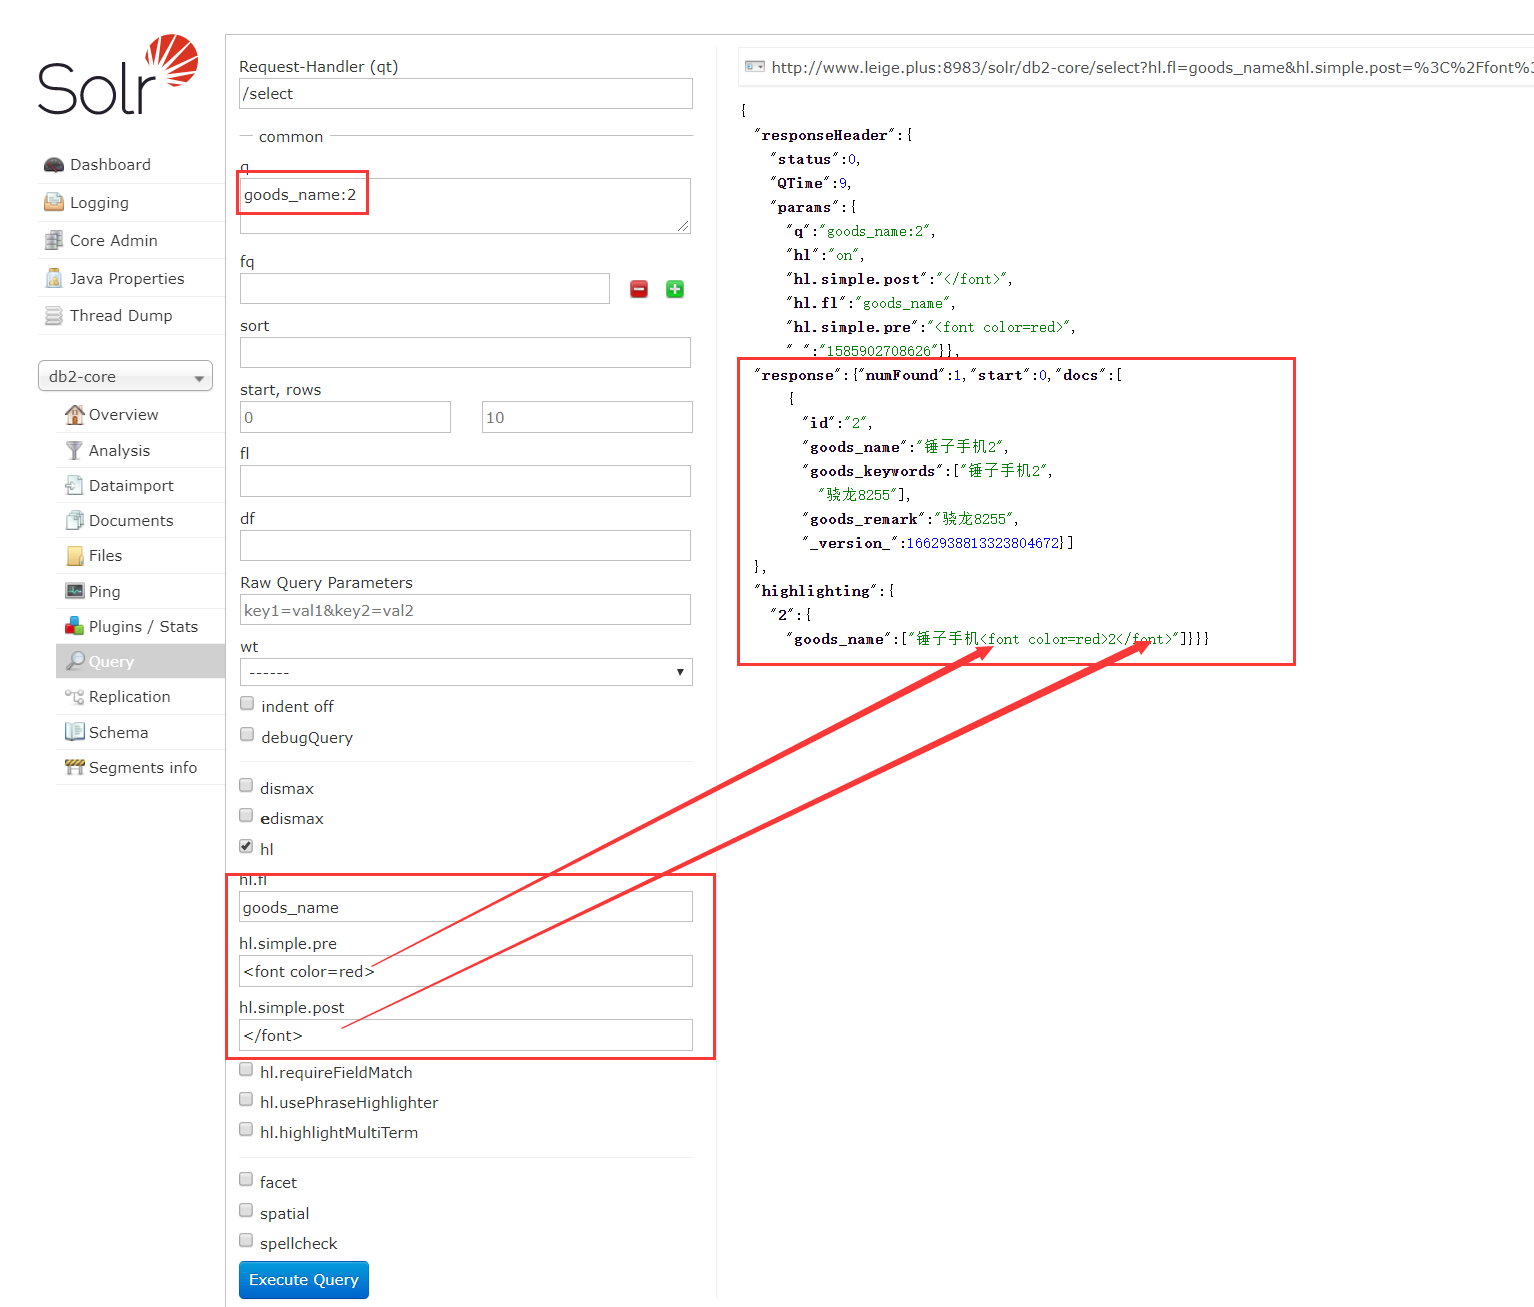Click the Segments info icon
Viewport: 1534px width, 1307px height.
(x=74, y=768)
